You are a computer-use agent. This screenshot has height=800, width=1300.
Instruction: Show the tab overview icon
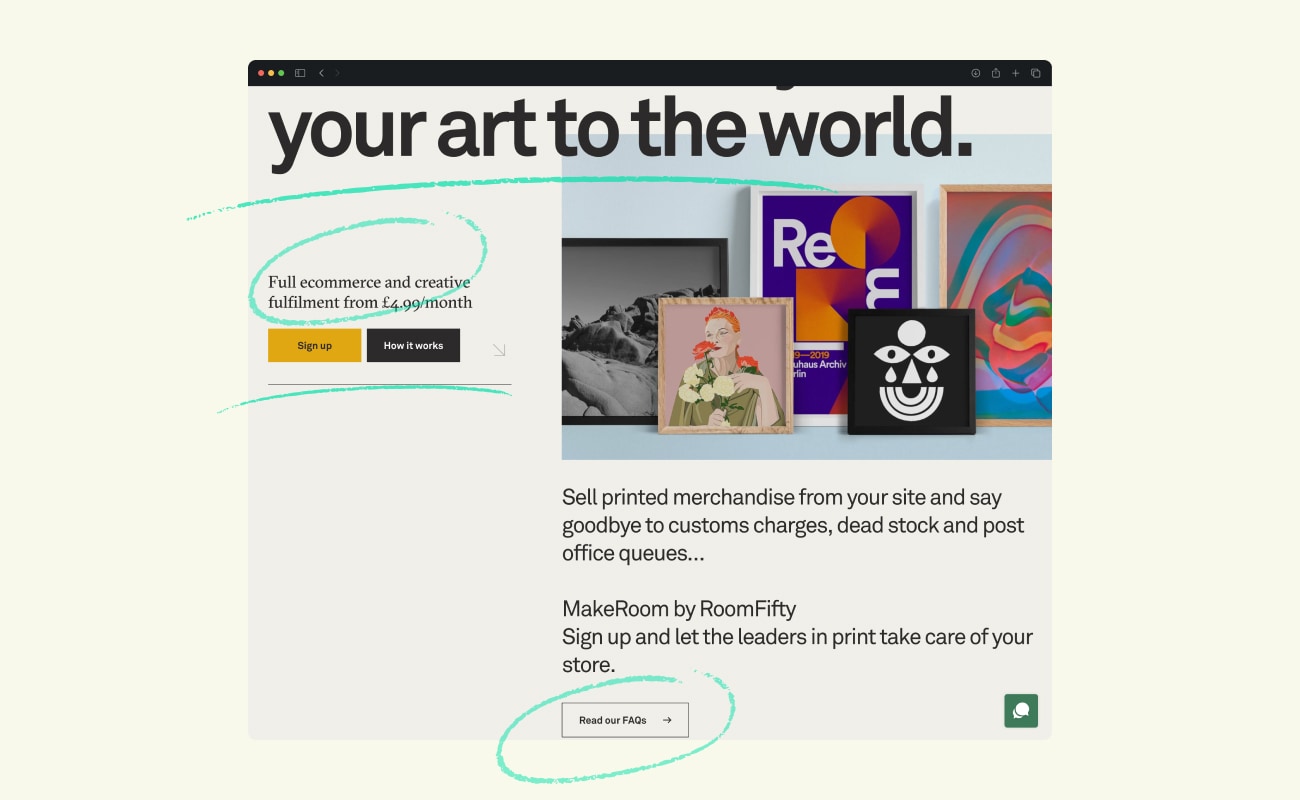pyautogui.click(x=1036, y=73)
